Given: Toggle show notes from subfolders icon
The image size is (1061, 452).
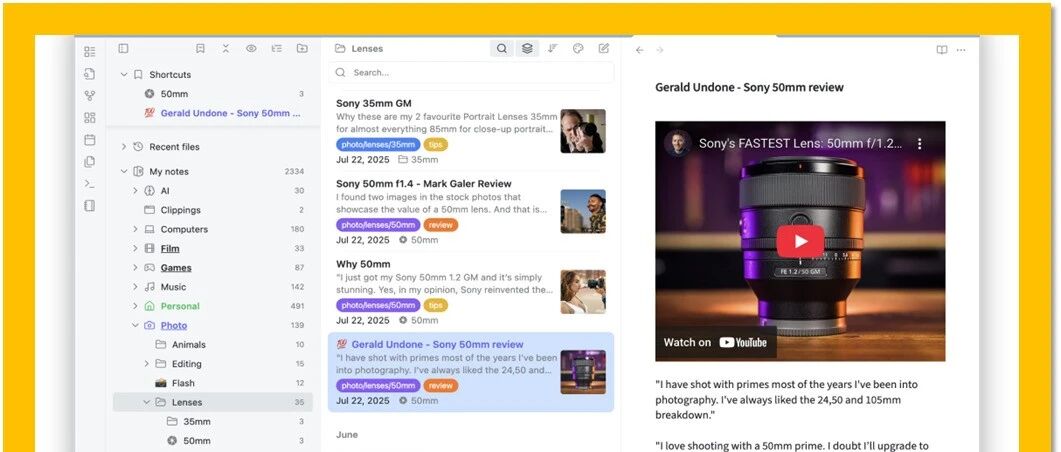Looking at the screenshot, I should tap(527, 49).
